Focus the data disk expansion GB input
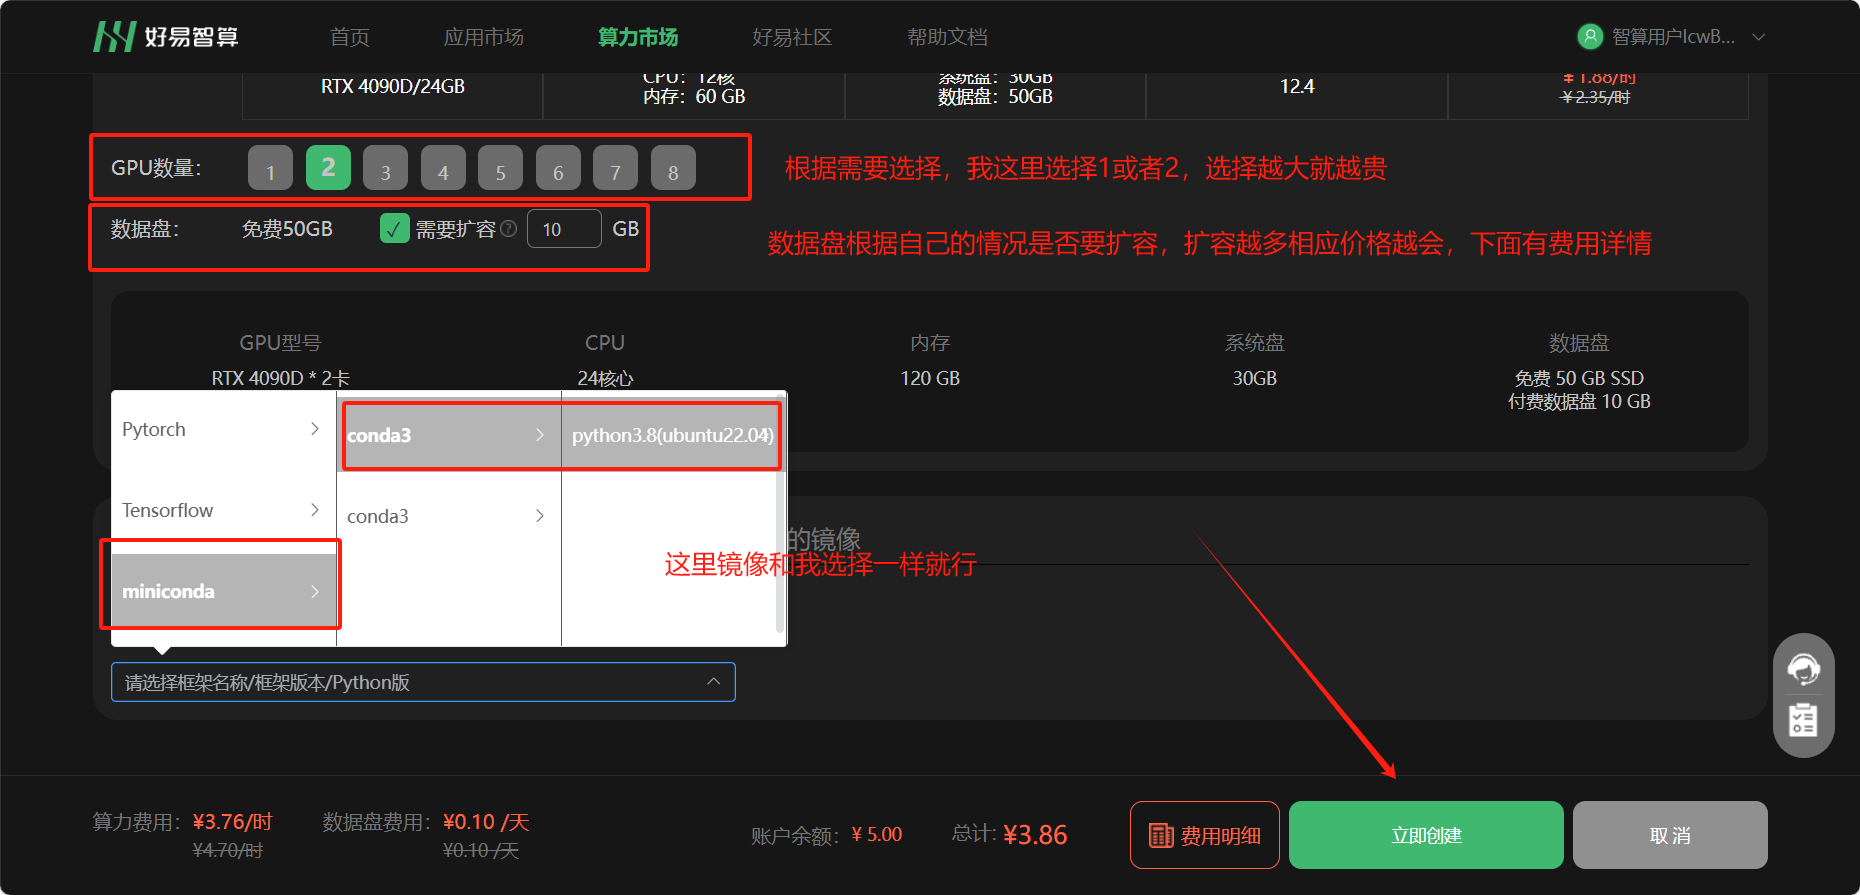The height and width of the screenshot is (895, 1860). [x=564, y=229]
